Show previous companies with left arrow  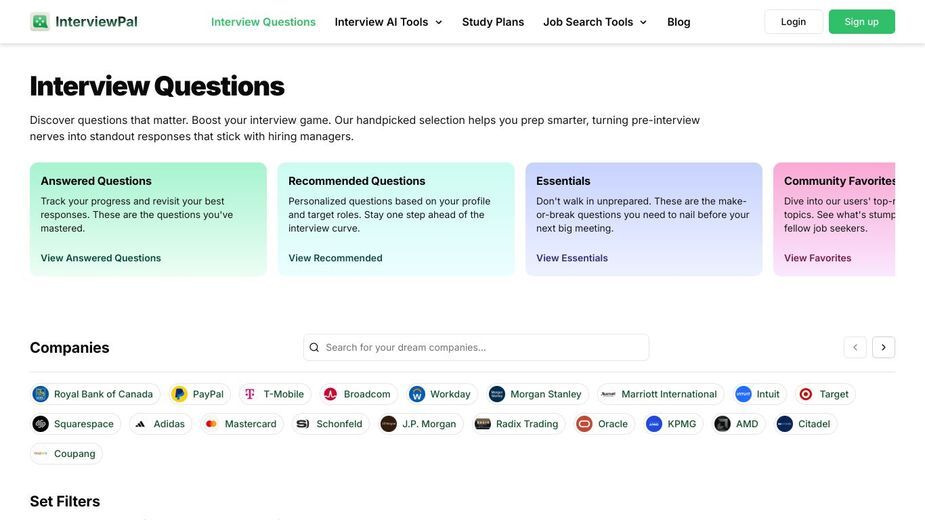855,347
